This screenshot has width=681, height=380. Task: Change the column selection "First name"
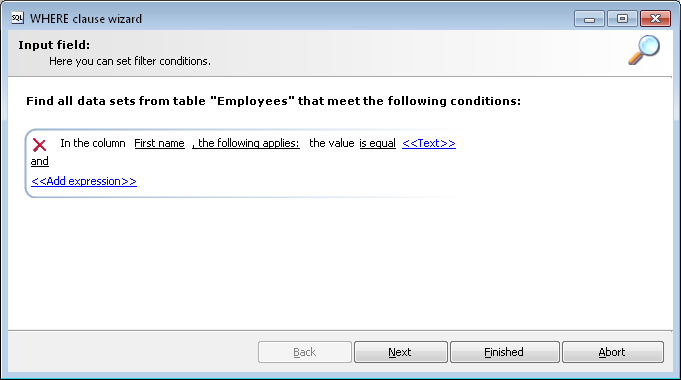tap(159, 143)
